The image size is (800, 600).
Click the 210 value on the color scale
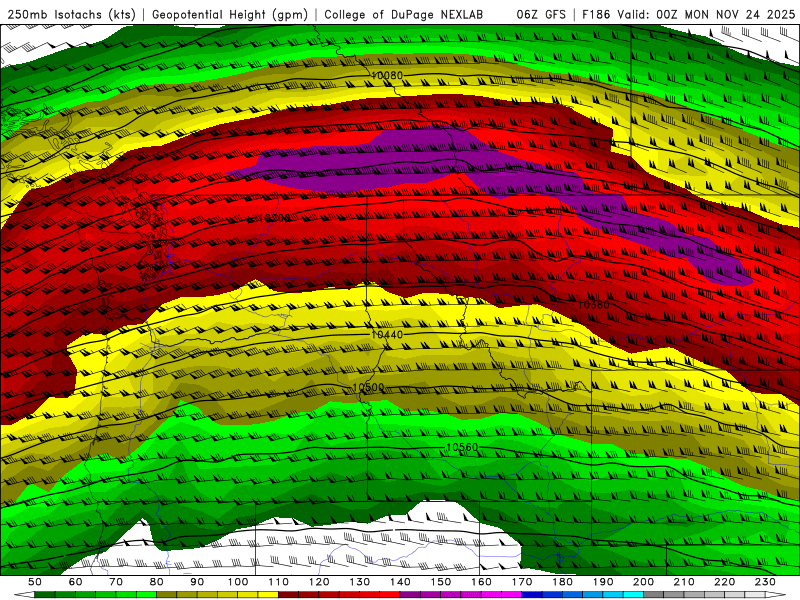[x=684, y=582]
